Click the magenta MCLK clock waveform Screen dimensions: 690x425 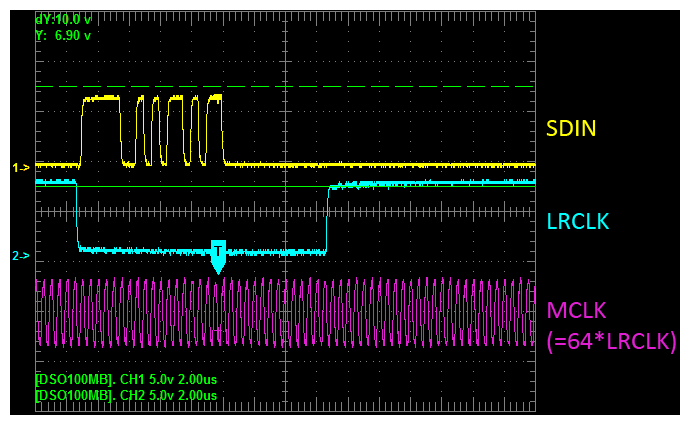tap(285, 312)
